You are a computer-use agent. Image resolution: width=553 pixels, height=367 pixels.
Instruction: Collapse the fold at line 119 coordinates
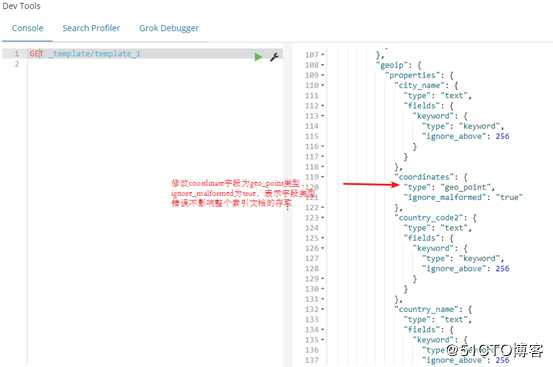pyautogui.click(x=323, y=177)
